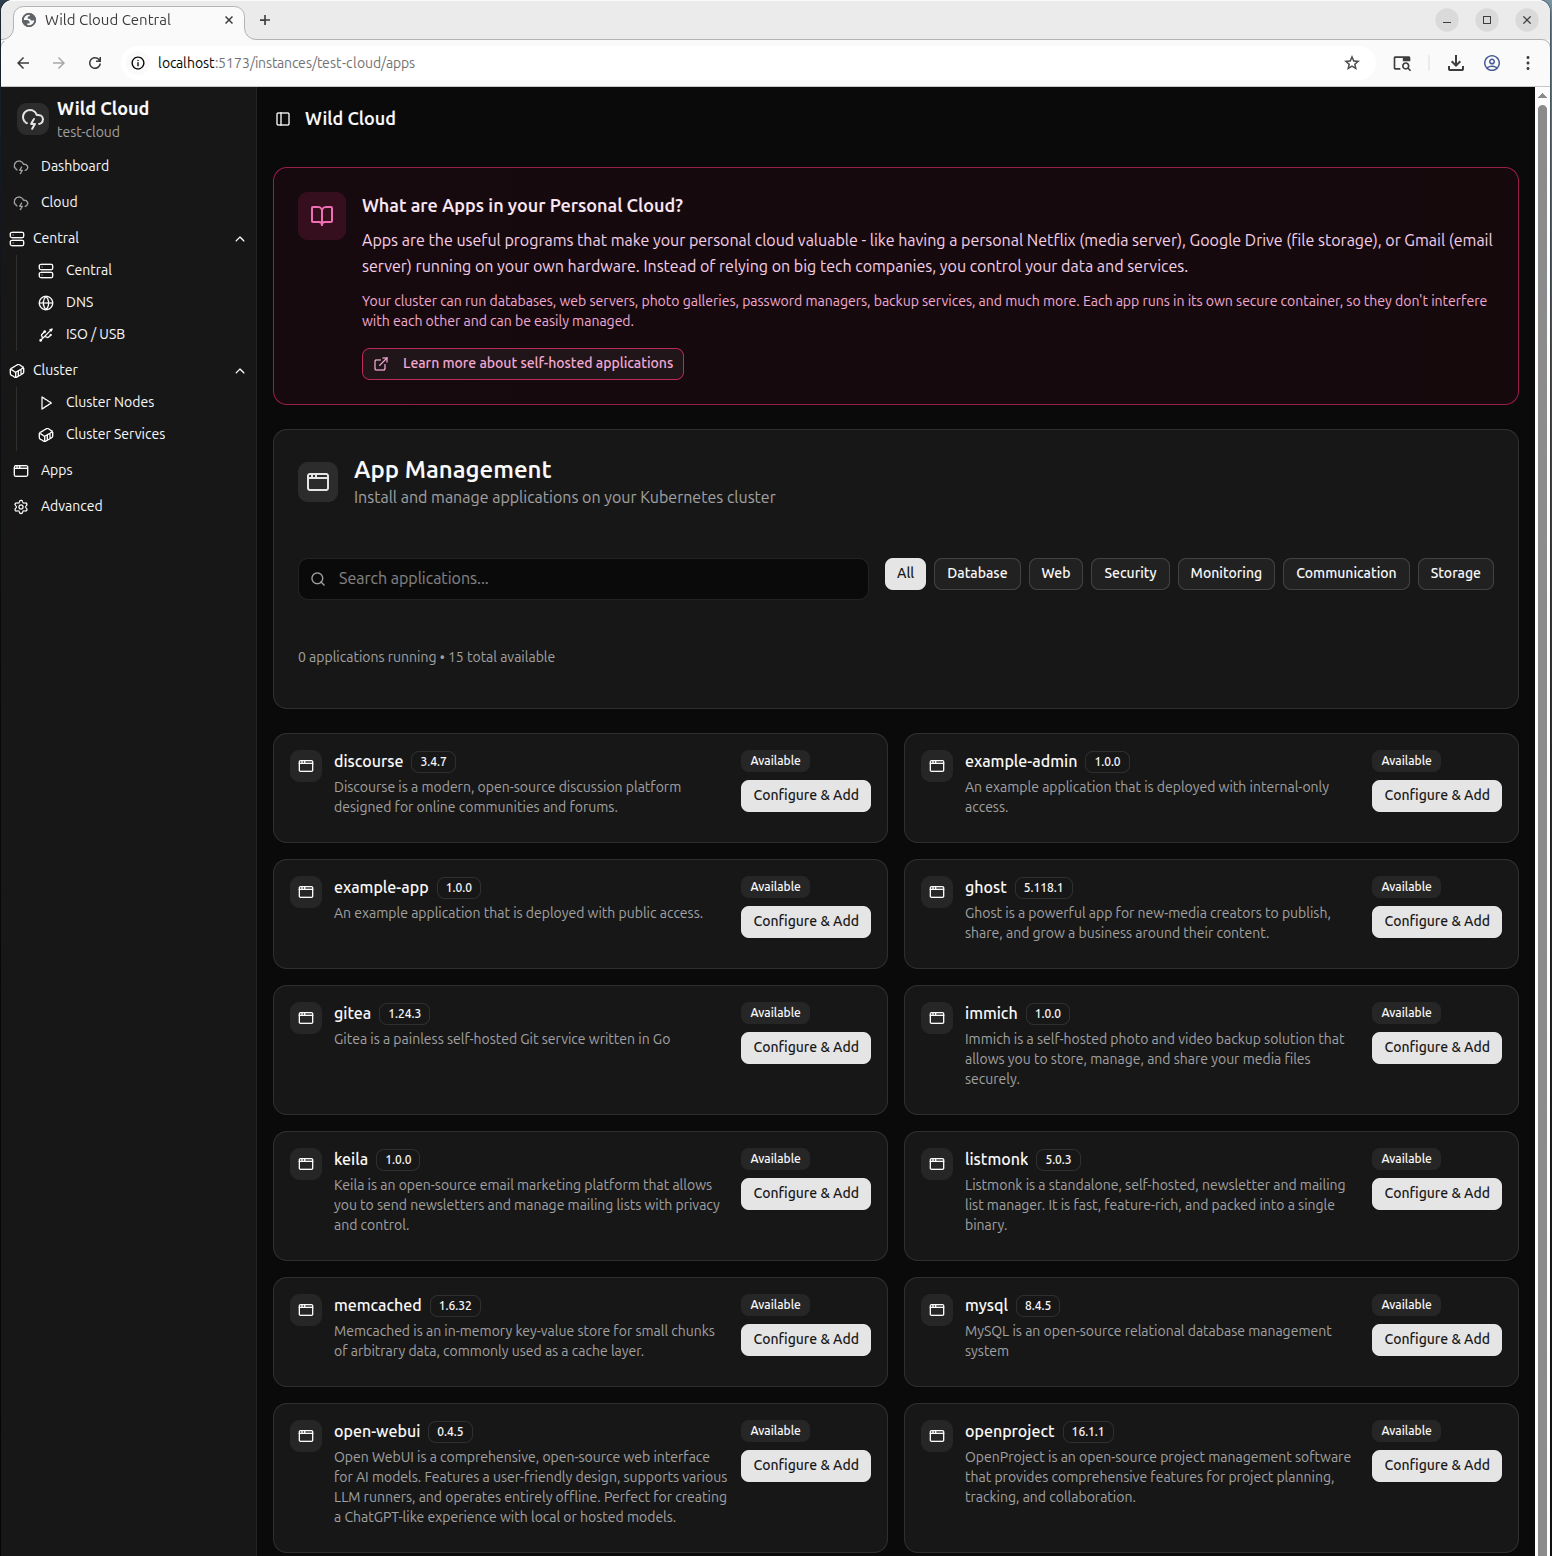
Task: Open browser downloads icon
Action: tap(1456, 63)
